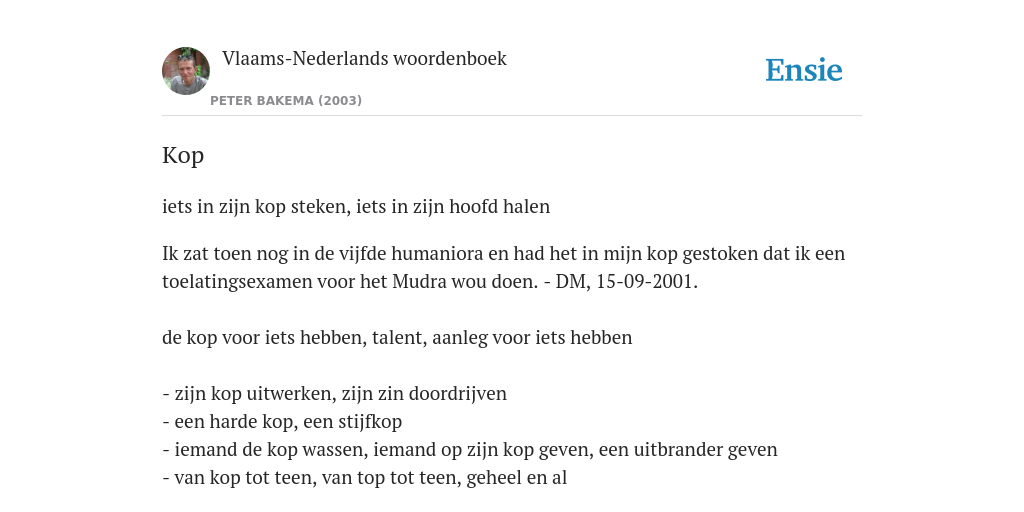Viewport: 1024px width, 512px height.
Task: Click the 'iemand de kop wassen' entry
Action: (470, 450)
